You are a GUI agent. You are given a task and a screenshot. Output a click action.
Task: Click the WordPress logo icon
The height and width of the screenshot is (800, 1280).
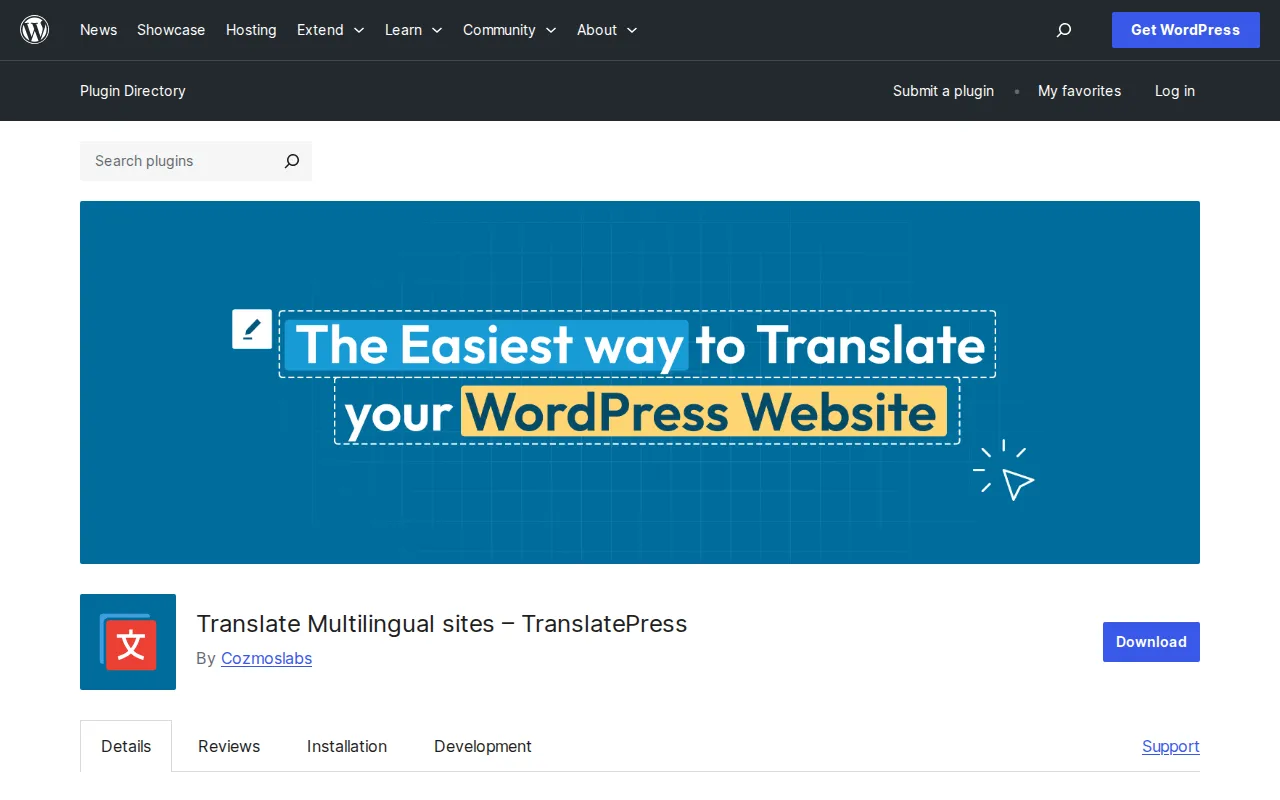click(x=35, y=29)
